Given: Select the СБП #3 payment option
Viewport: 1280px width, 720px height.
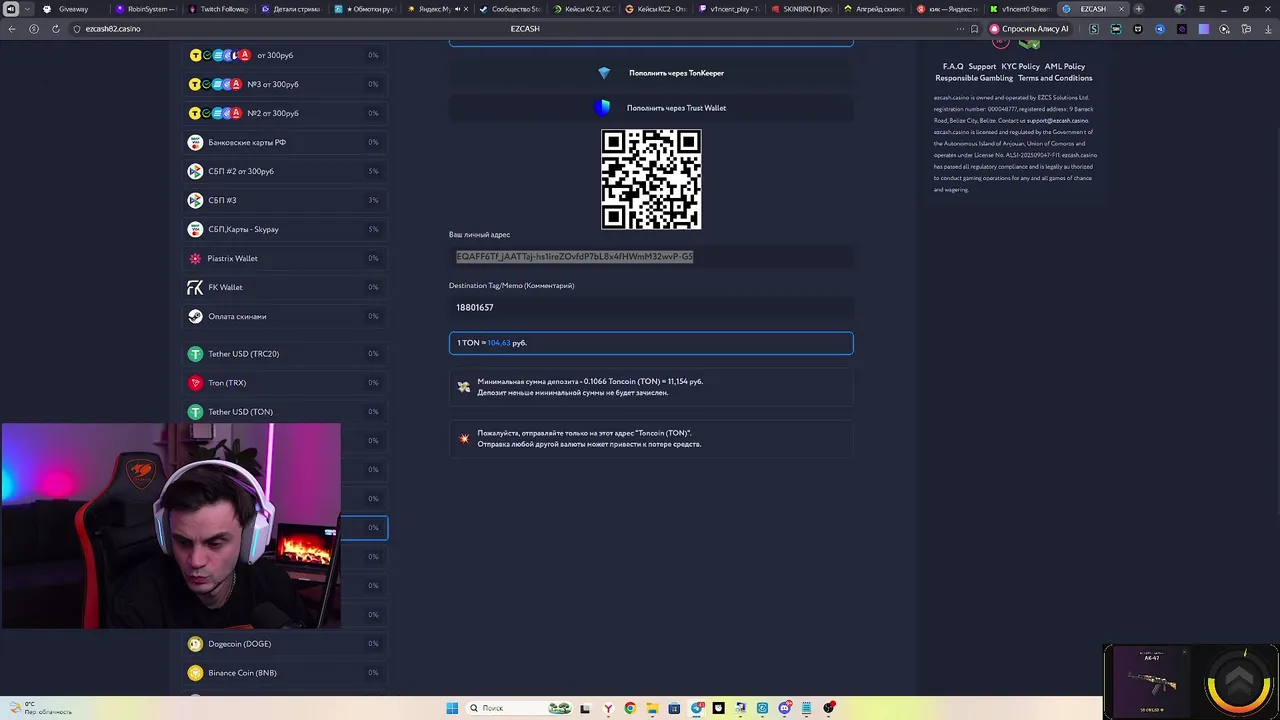Looking at the screenshot, I should (284, 200).
